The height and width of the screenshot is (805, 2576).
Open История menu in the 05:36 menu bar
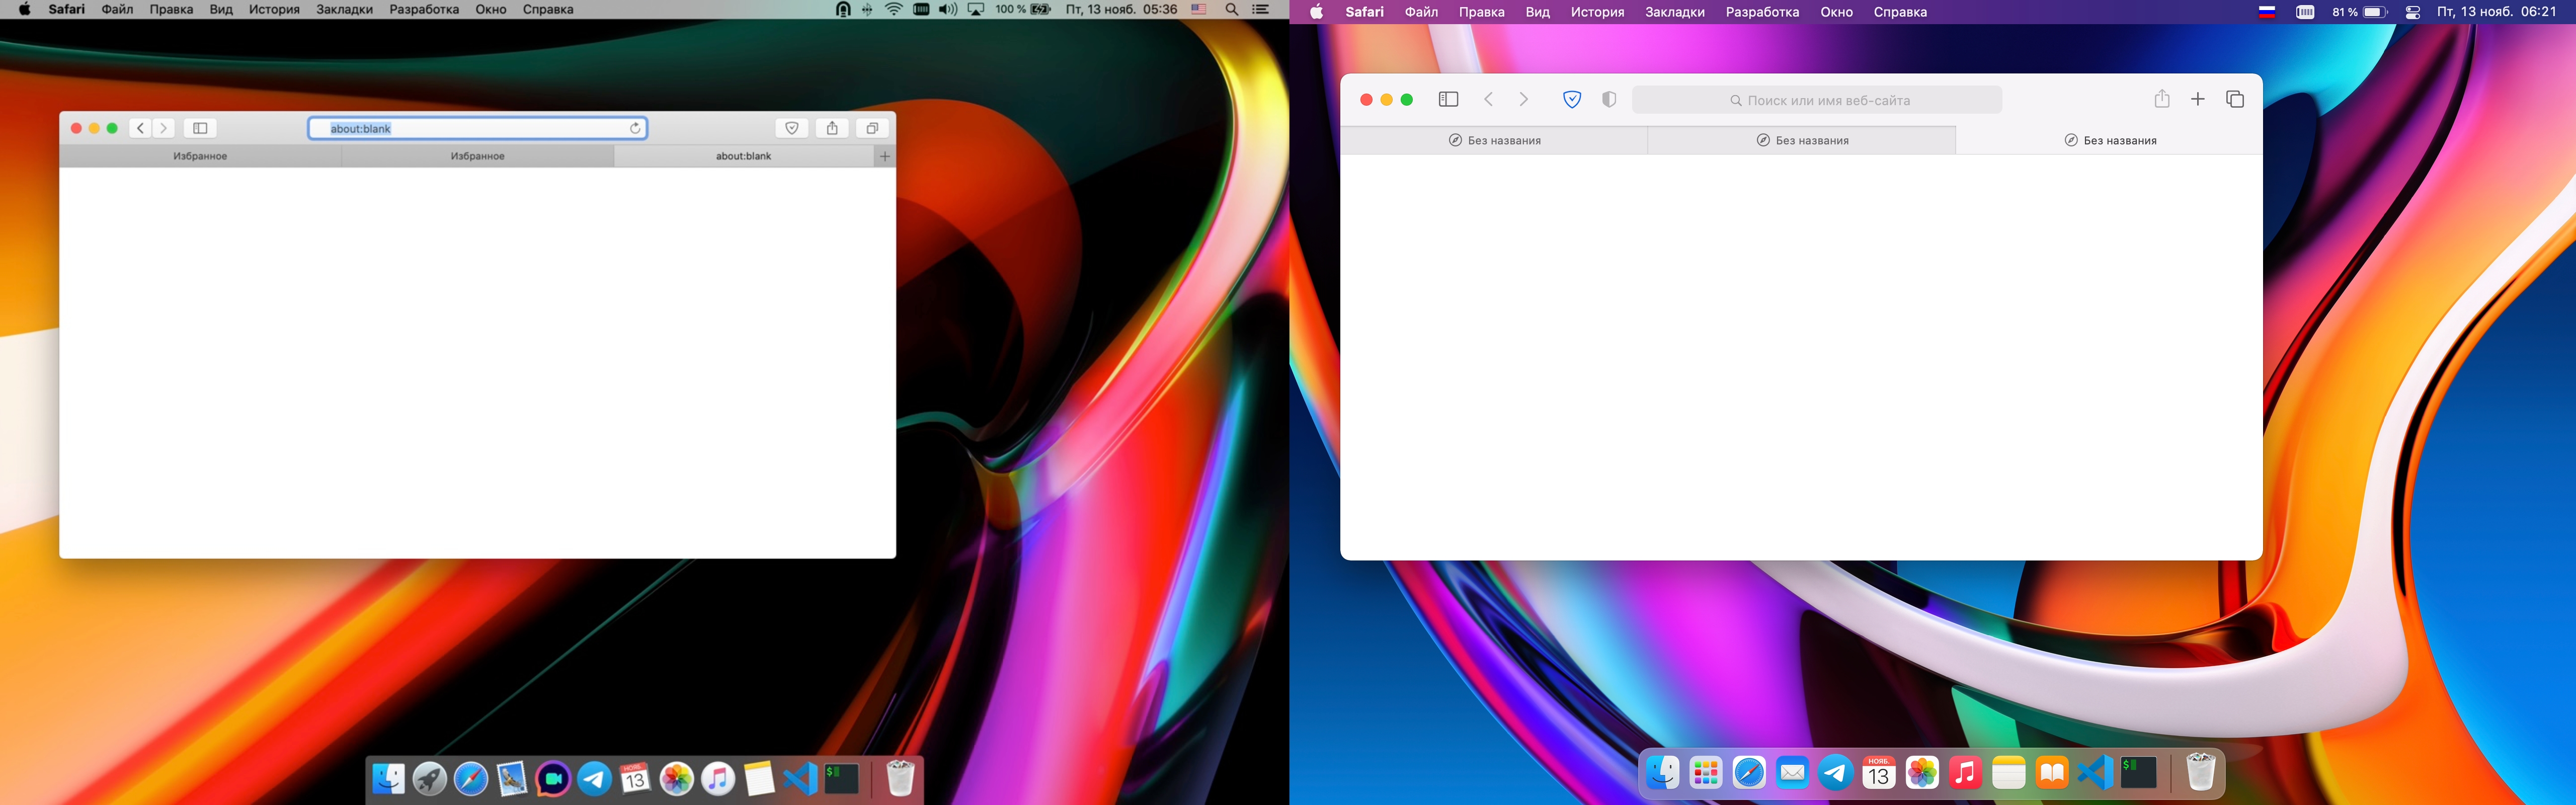(274, 9)
